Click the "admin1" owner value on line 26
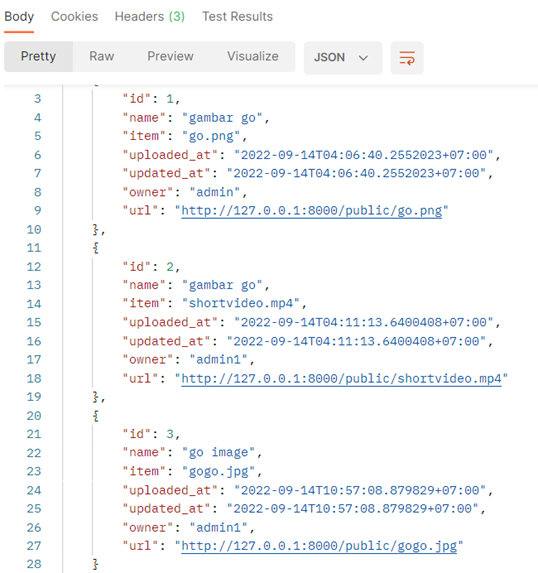This screenshot has height=573, width=538. coord(219,528)
